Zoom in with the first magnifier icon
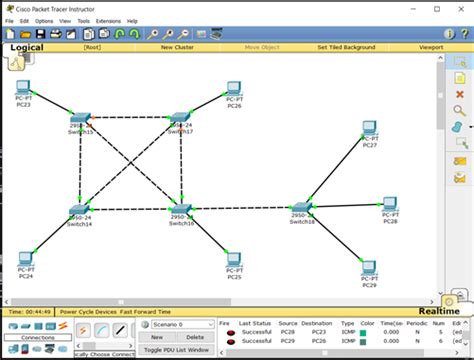The image size is (474, 360). pos(153,34)
